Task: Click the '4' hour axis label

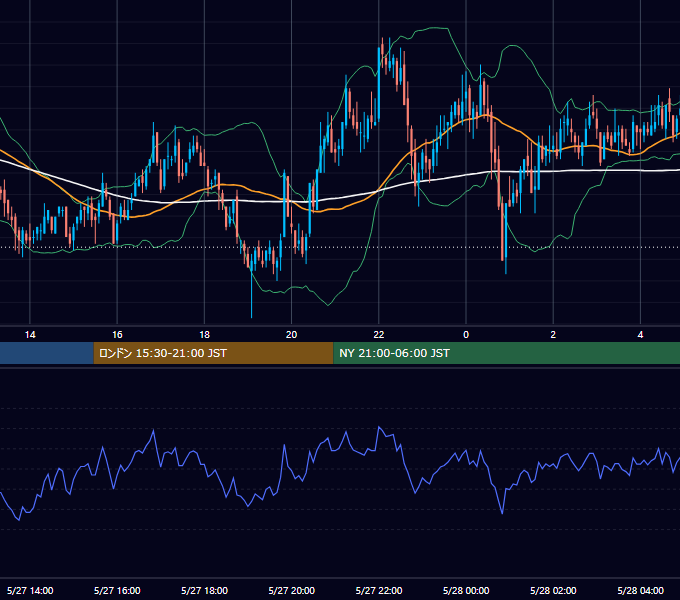Action: click(x=640, y=335)
